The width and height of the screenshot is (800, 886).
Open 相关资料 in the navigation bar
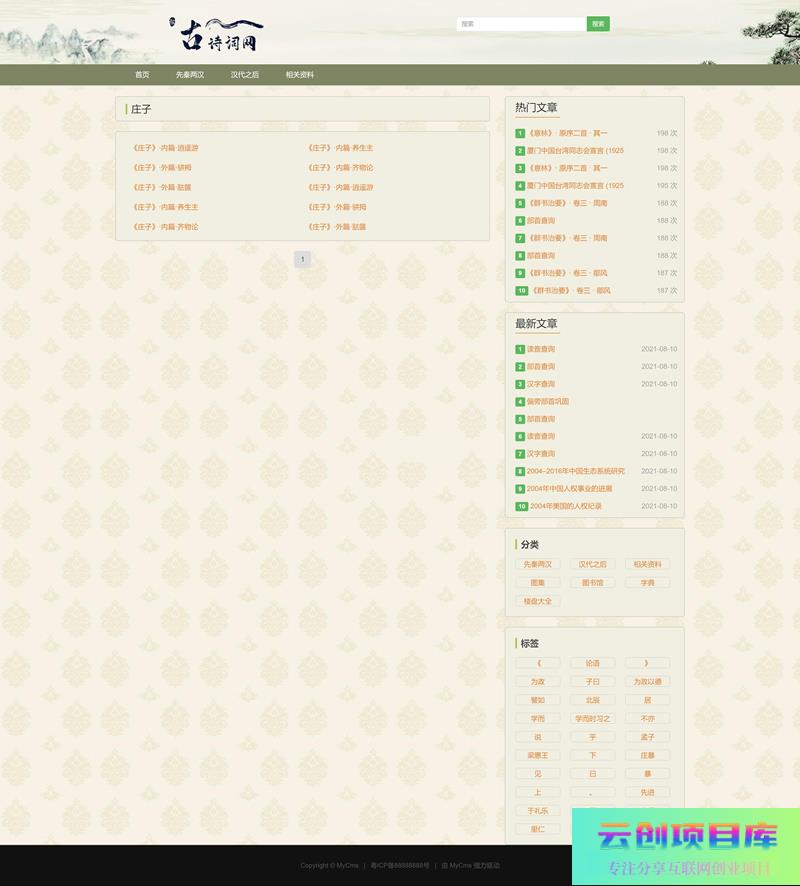tap(300, 75)
